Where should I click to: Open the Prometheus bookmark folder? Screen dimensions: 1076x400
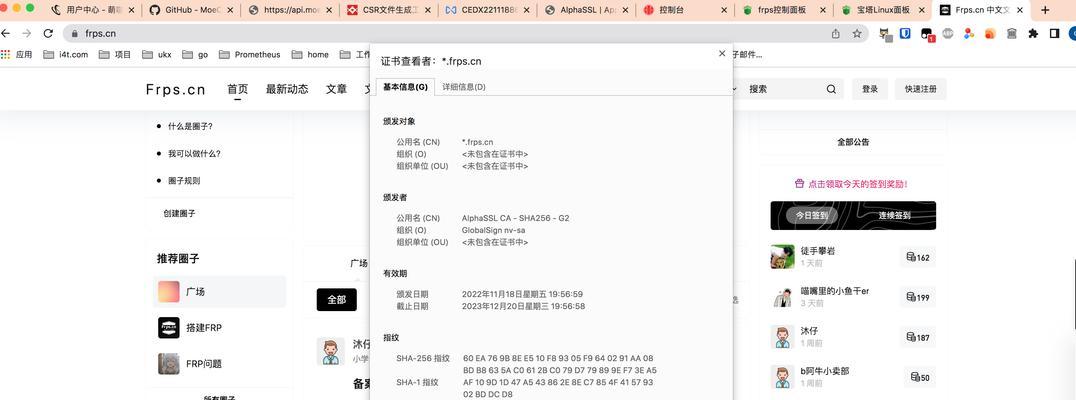coord(250,54)
